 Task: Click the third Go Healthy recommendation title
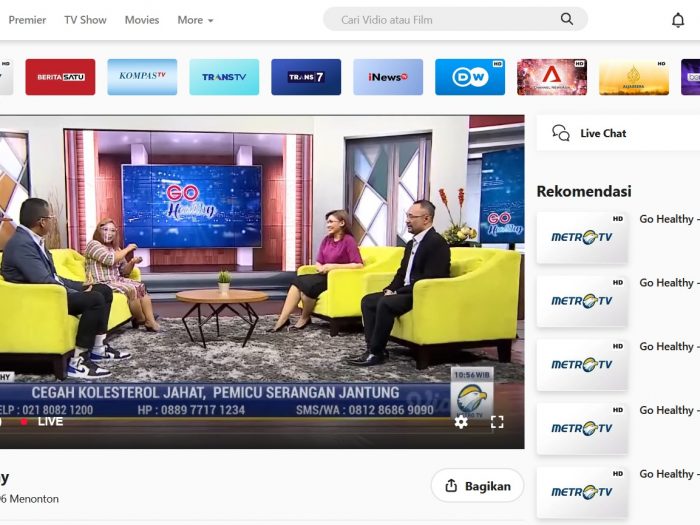[x=669, y=347]
